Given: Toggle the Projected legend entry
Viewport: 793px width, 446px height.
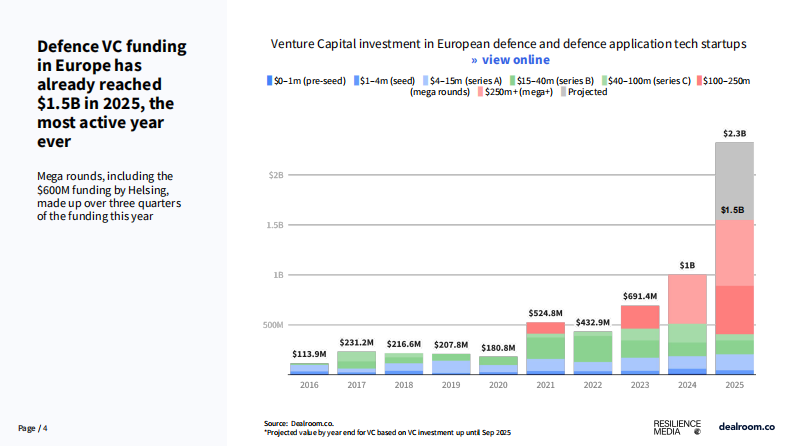Looking at the screenshot, I should (584, 91).
